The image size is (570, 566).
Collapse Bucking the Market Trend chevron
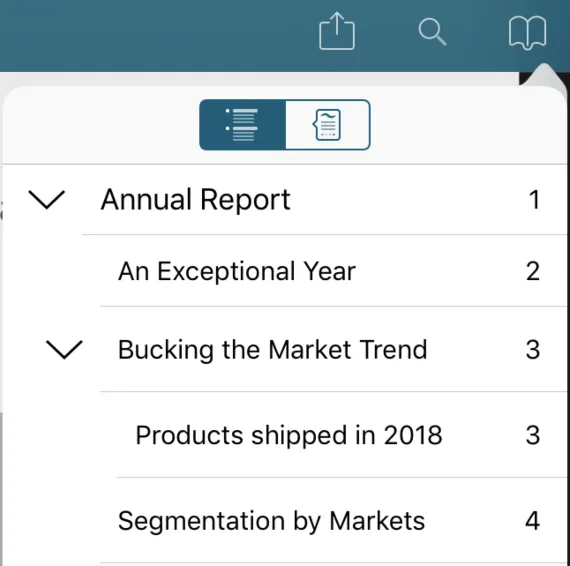[x=64, y=350]
